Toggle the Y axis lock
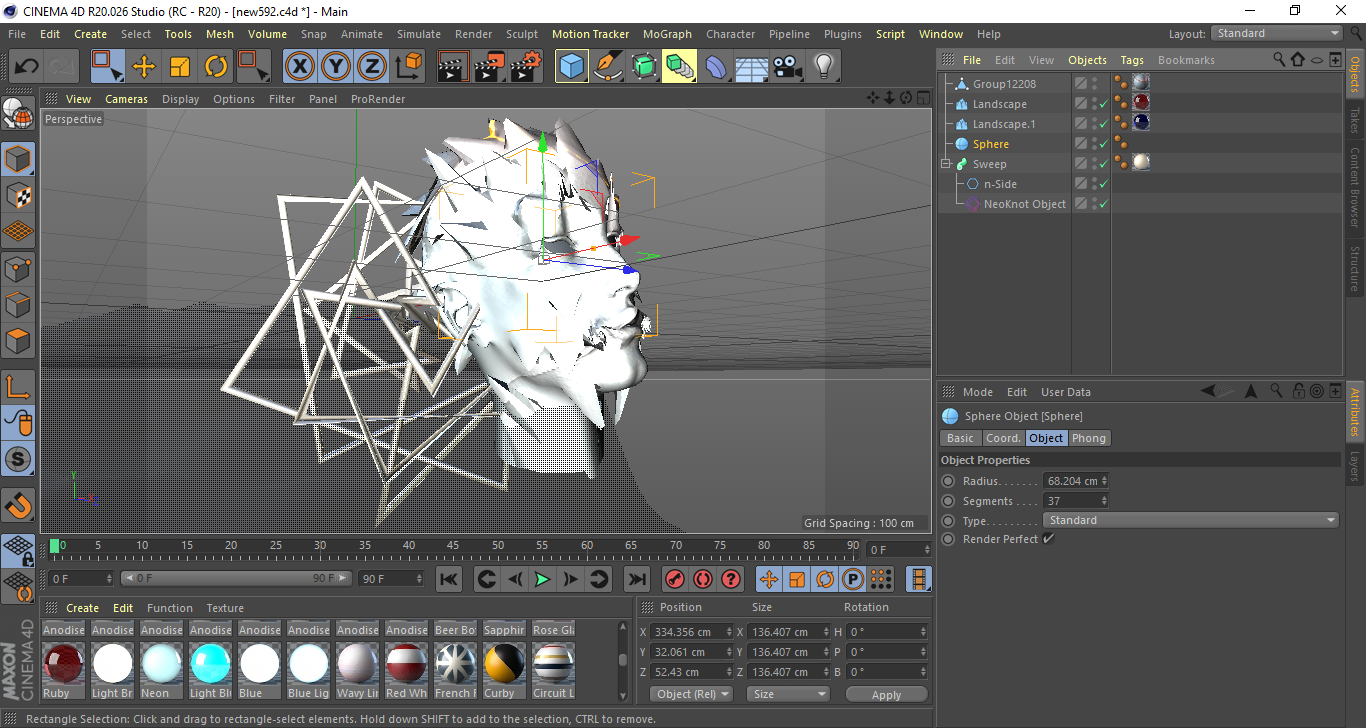1366x728 pixels. pos(335,67)
